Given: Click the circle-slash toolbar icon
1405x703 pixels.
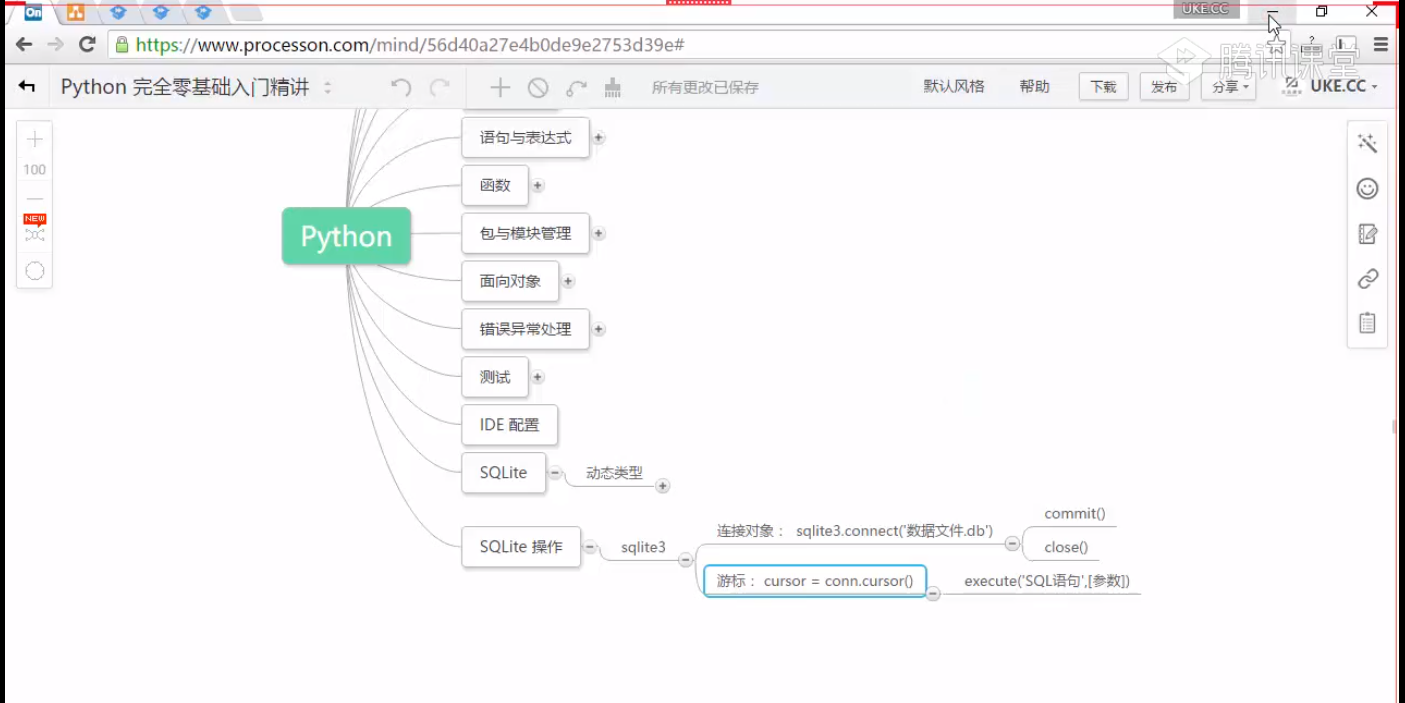Looking at the screenshot, I should pos(538,88).
